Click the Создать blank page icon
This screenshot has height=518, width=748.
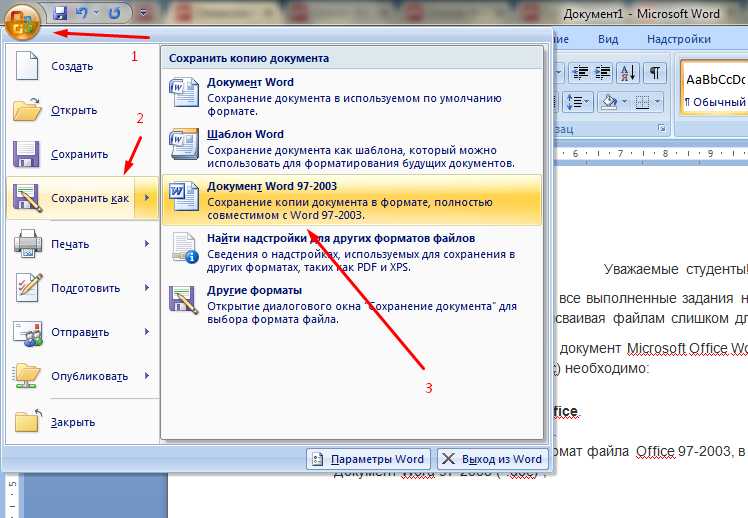pos(27,66)
